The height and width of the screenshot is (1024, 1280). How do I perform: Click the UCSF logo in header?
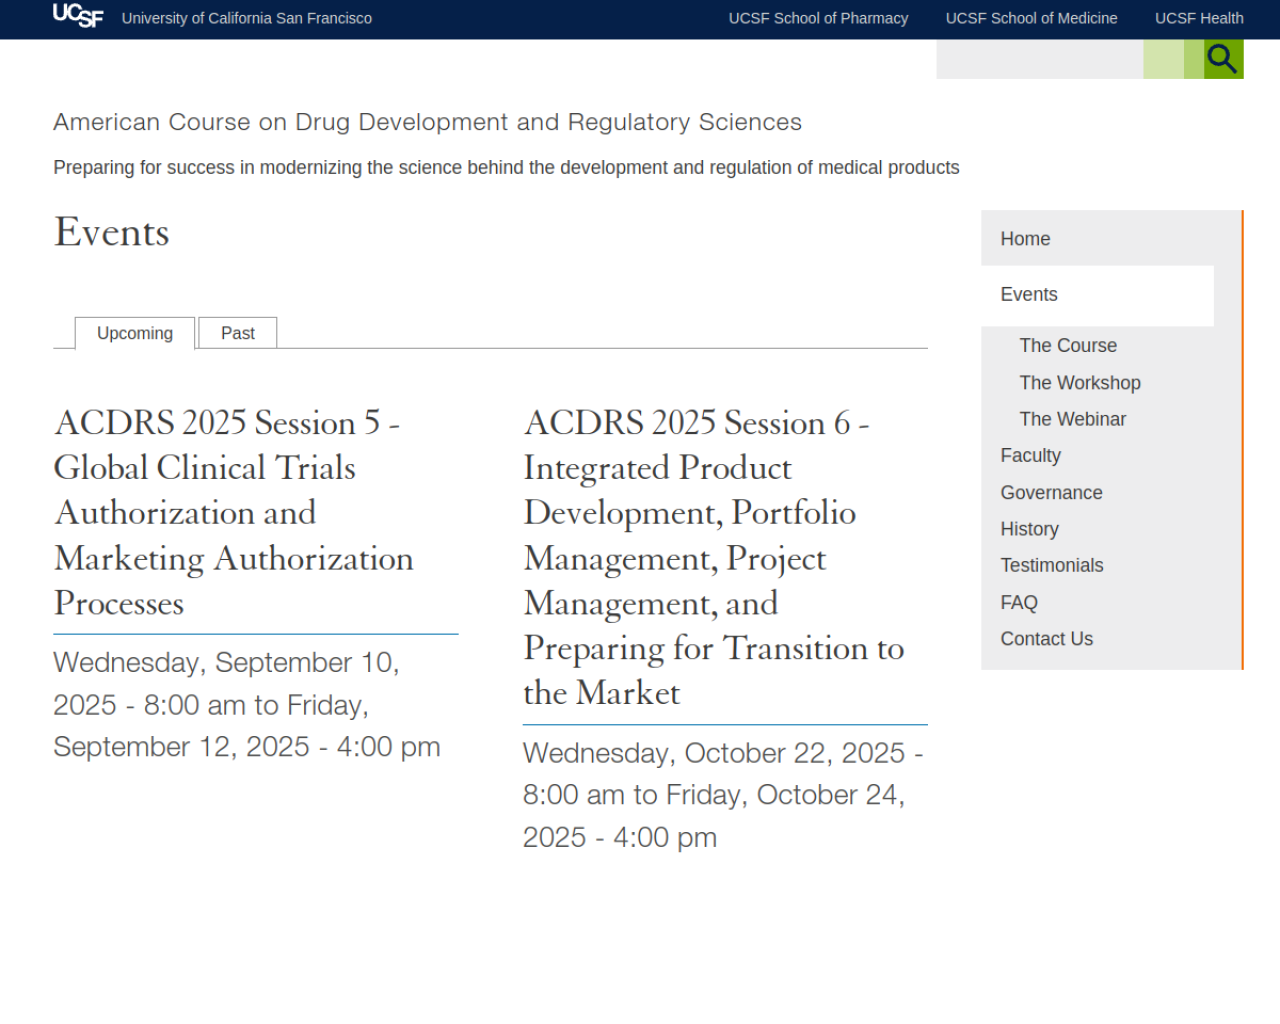[x=78, y=15]
